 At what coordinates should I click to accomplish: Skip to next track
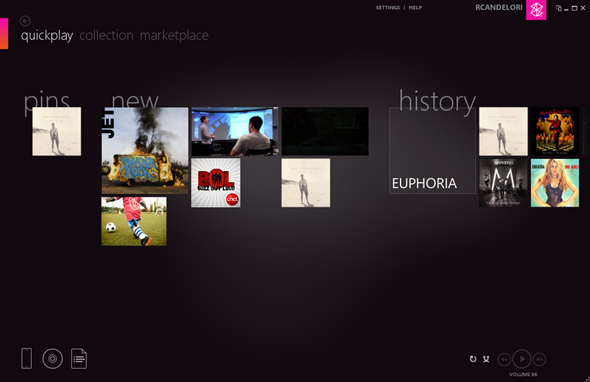click(539, 359)
